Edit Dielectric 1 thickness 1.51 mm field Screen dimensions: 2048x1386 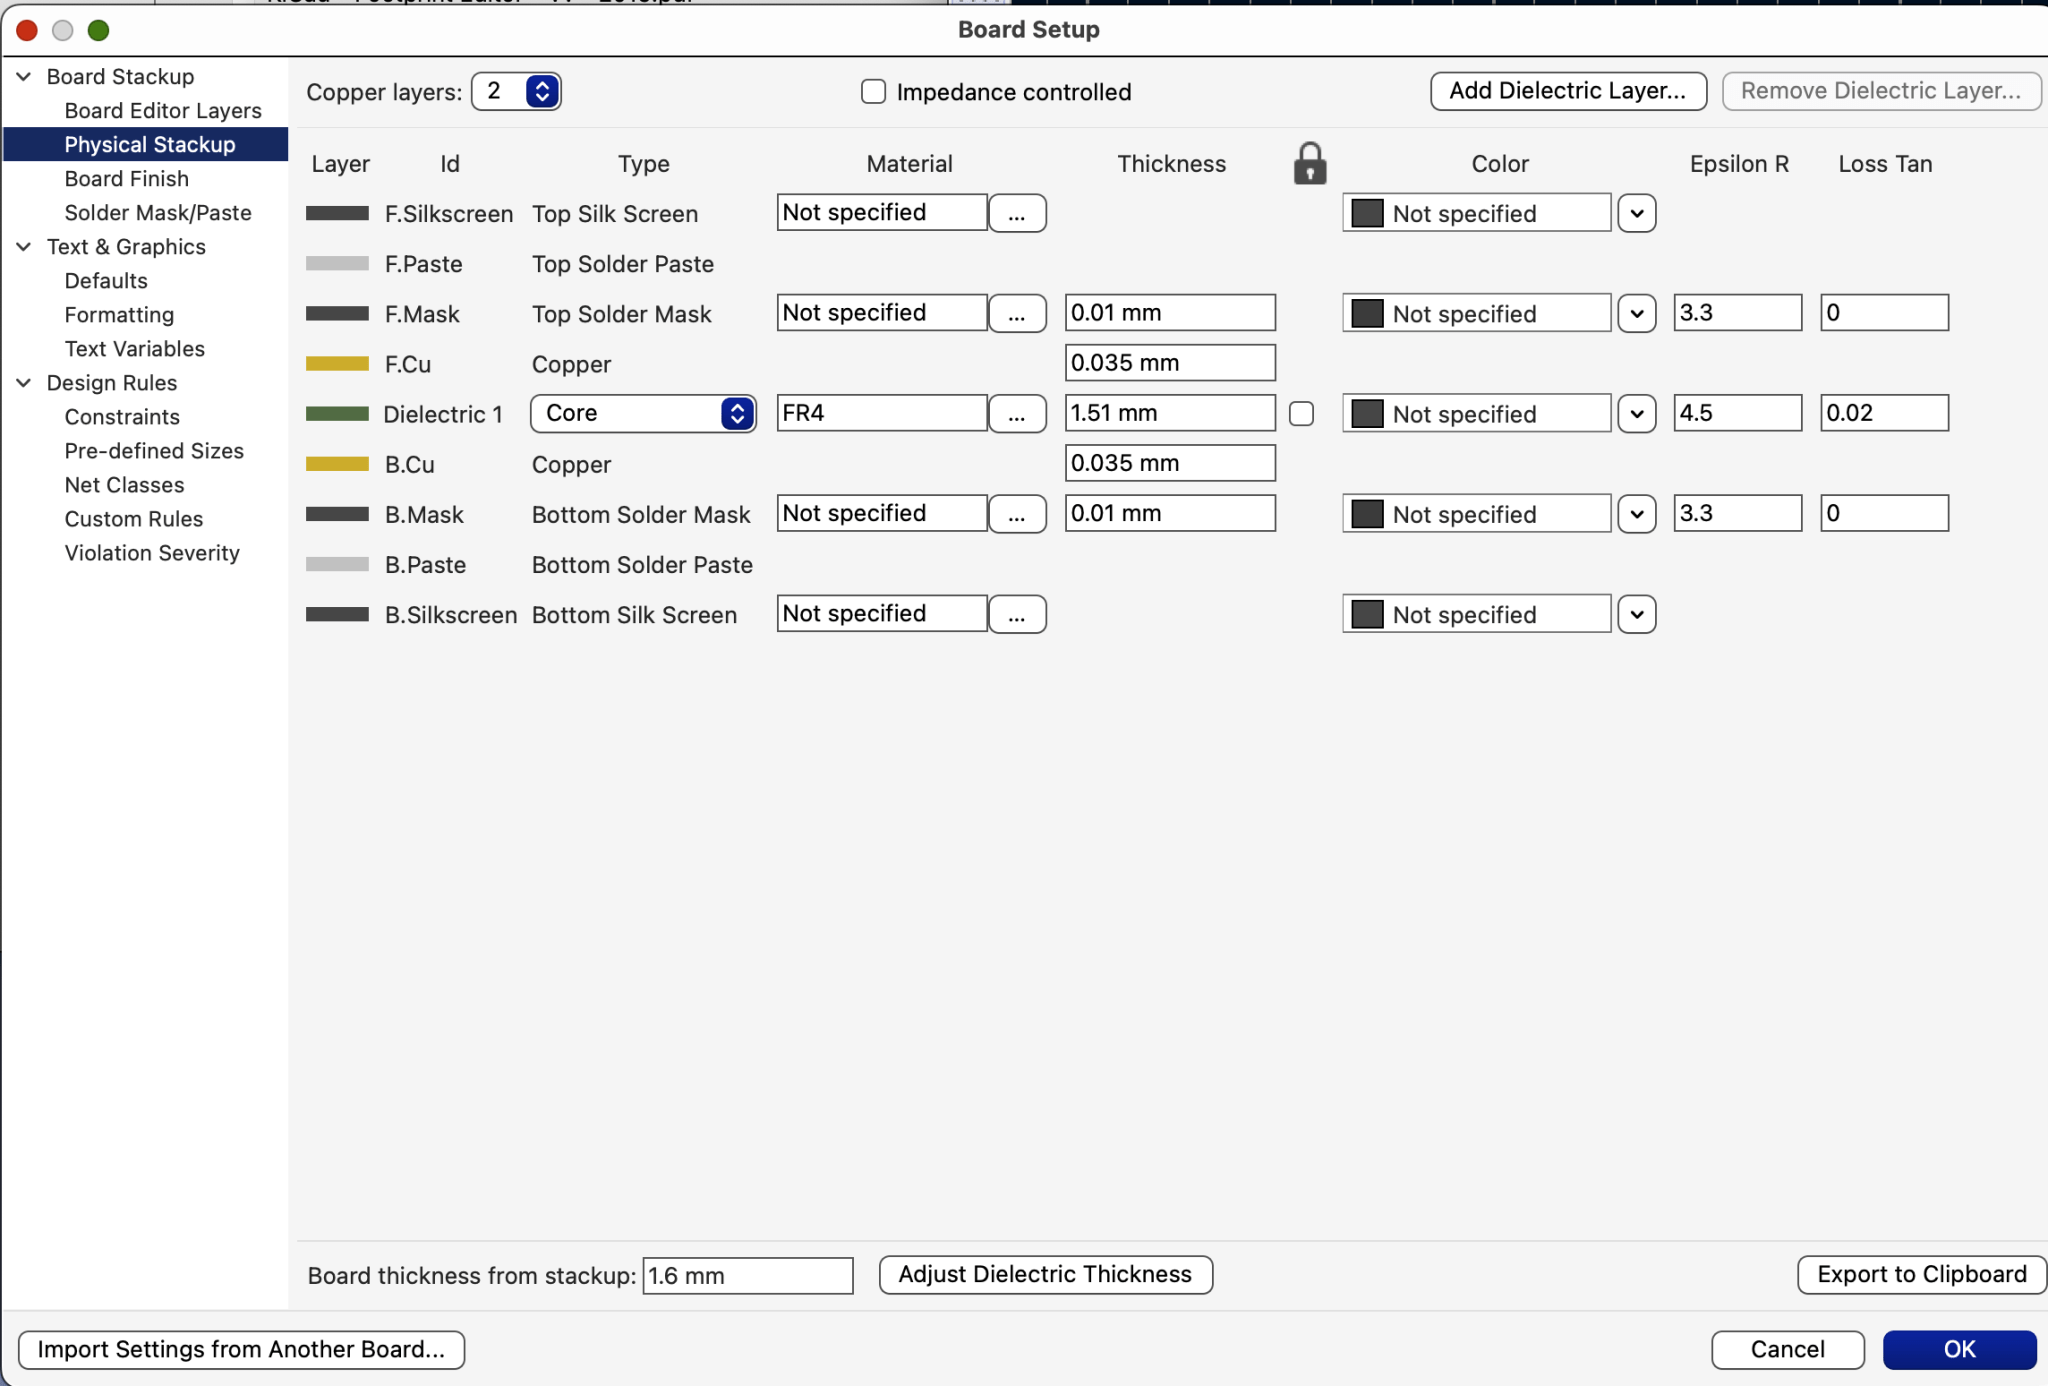point(1170,413)
